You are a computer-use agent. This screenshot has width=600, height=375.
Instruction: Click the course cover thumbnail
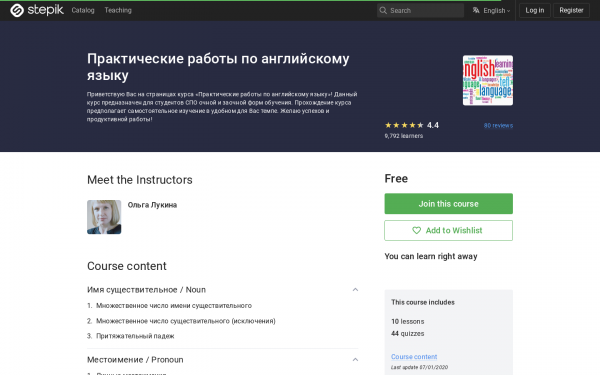point(488,80)
